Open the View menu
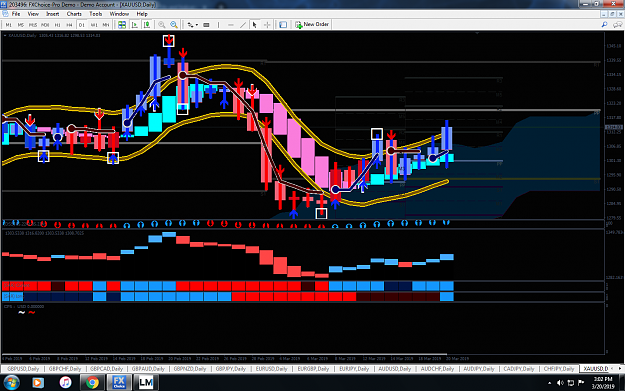Image resolution: width=625 pixels, height=391 pixels. pyautogui.click(x=33, y=14)
